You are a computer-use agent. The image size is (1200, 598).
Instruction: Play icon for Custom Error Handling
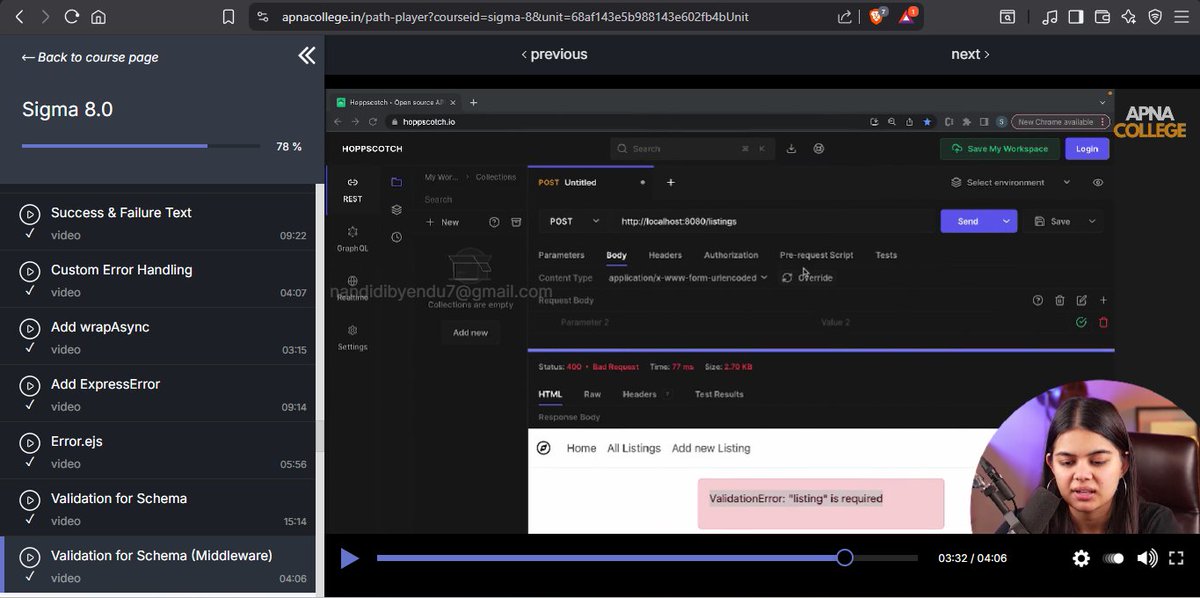30,270
